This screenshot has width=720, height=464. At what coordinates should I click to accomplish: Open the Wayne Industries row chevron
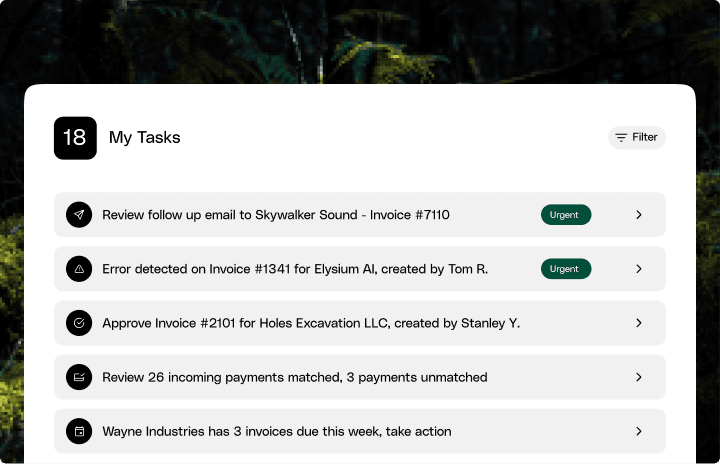coord(639,431)
